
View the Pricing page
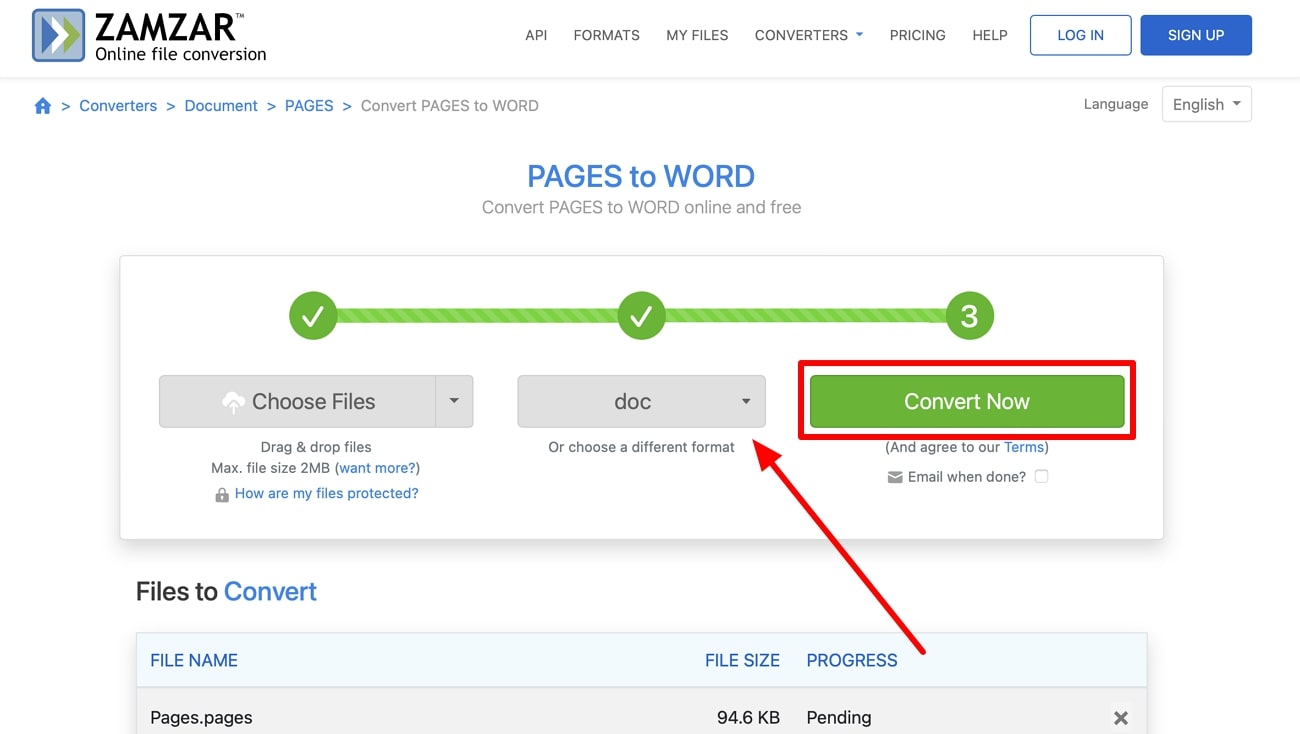pos(917,35)
